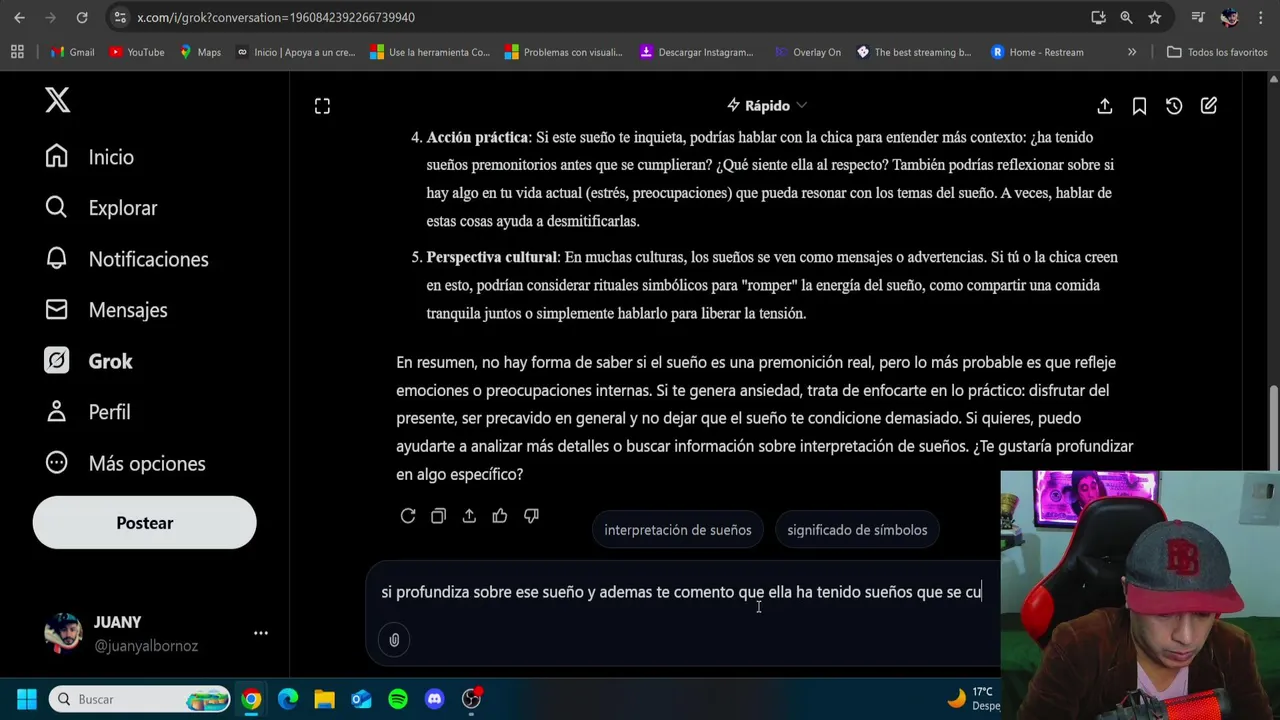Viewport: 1280px width, 720px height.
Task: Open the Rápido model dropdown
Action: [x=767, y=105]
